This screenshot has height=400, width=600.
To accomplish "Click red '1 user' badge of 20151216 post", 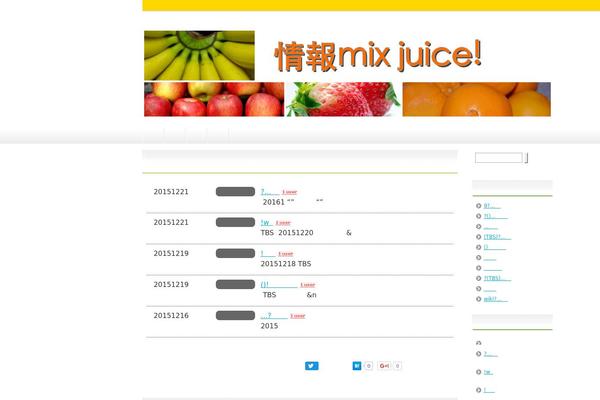I will 298,316.
